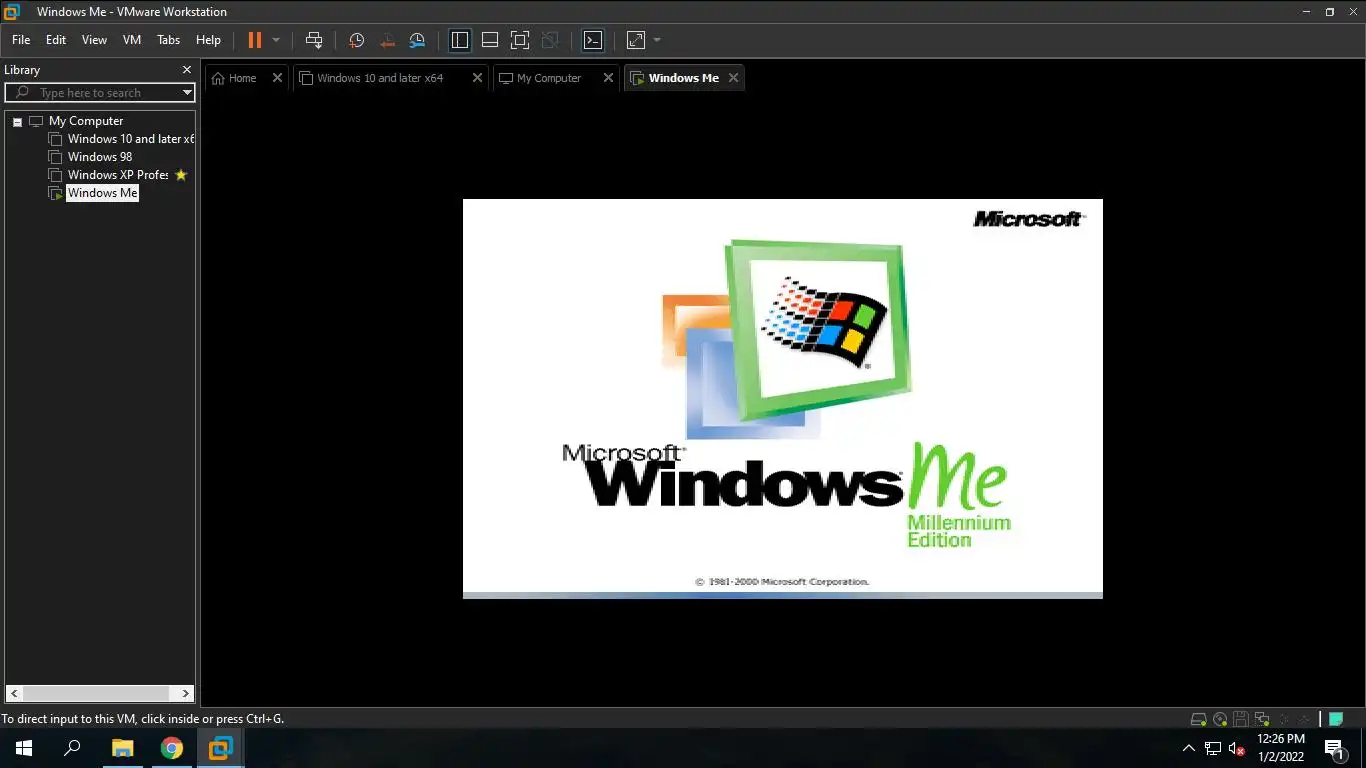Close the Windows Me tab
The height and width of the screenshot is (768, 1366).
[x=733, y=78]
